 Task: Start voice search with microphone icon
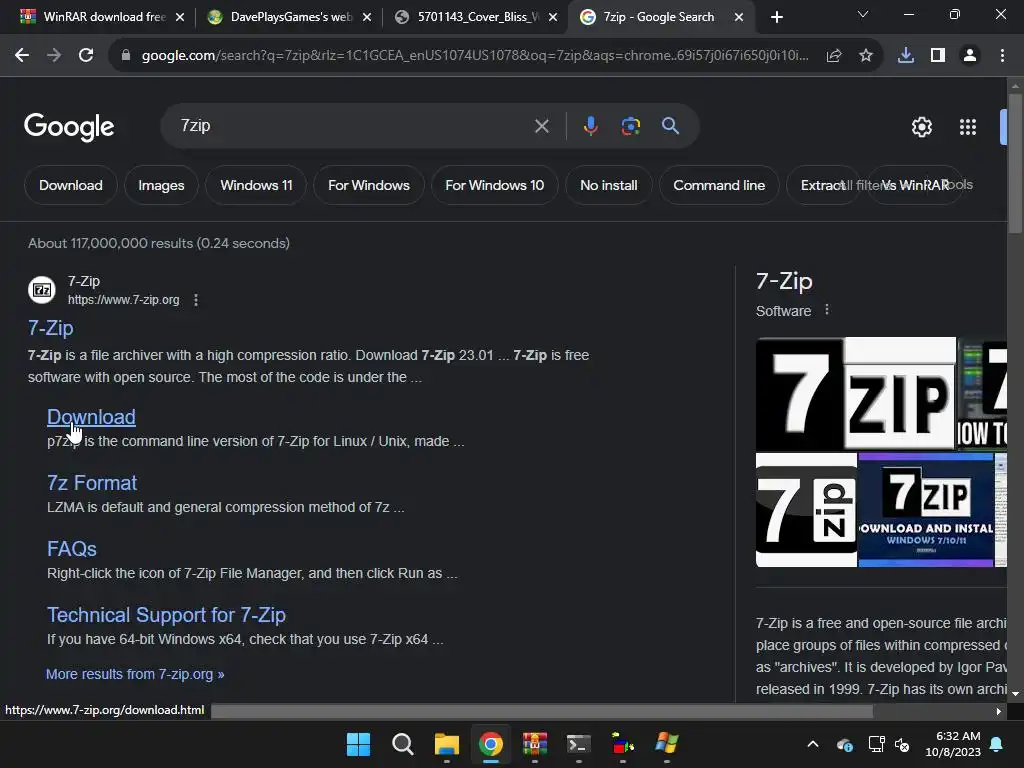590,126
